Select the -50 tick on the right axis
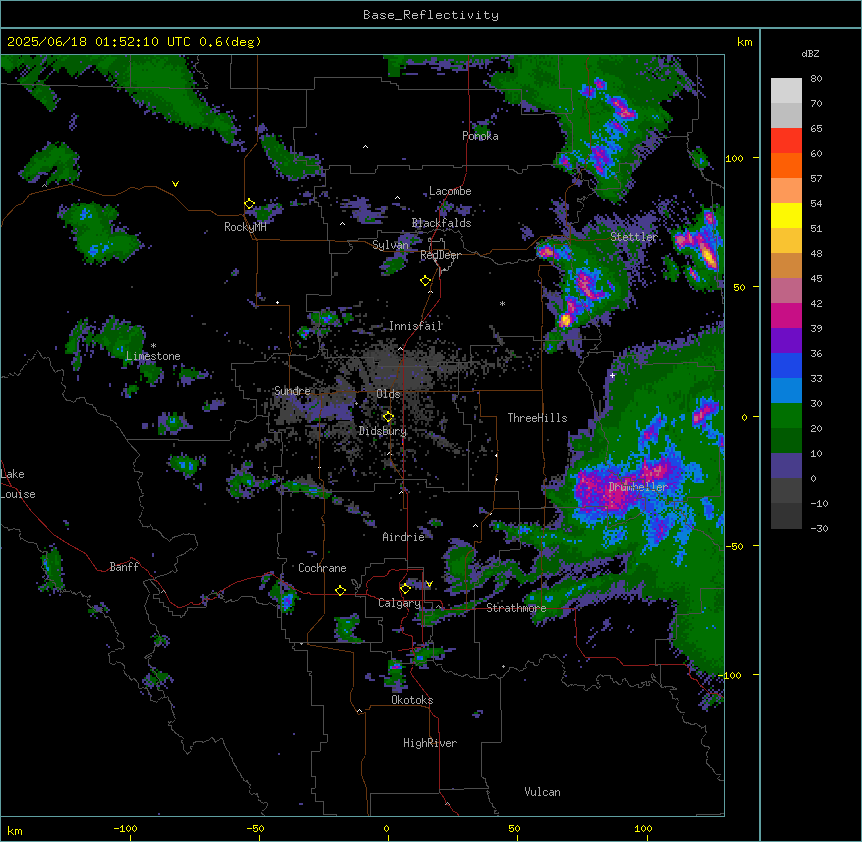862x842 pixels. [734, 546]
